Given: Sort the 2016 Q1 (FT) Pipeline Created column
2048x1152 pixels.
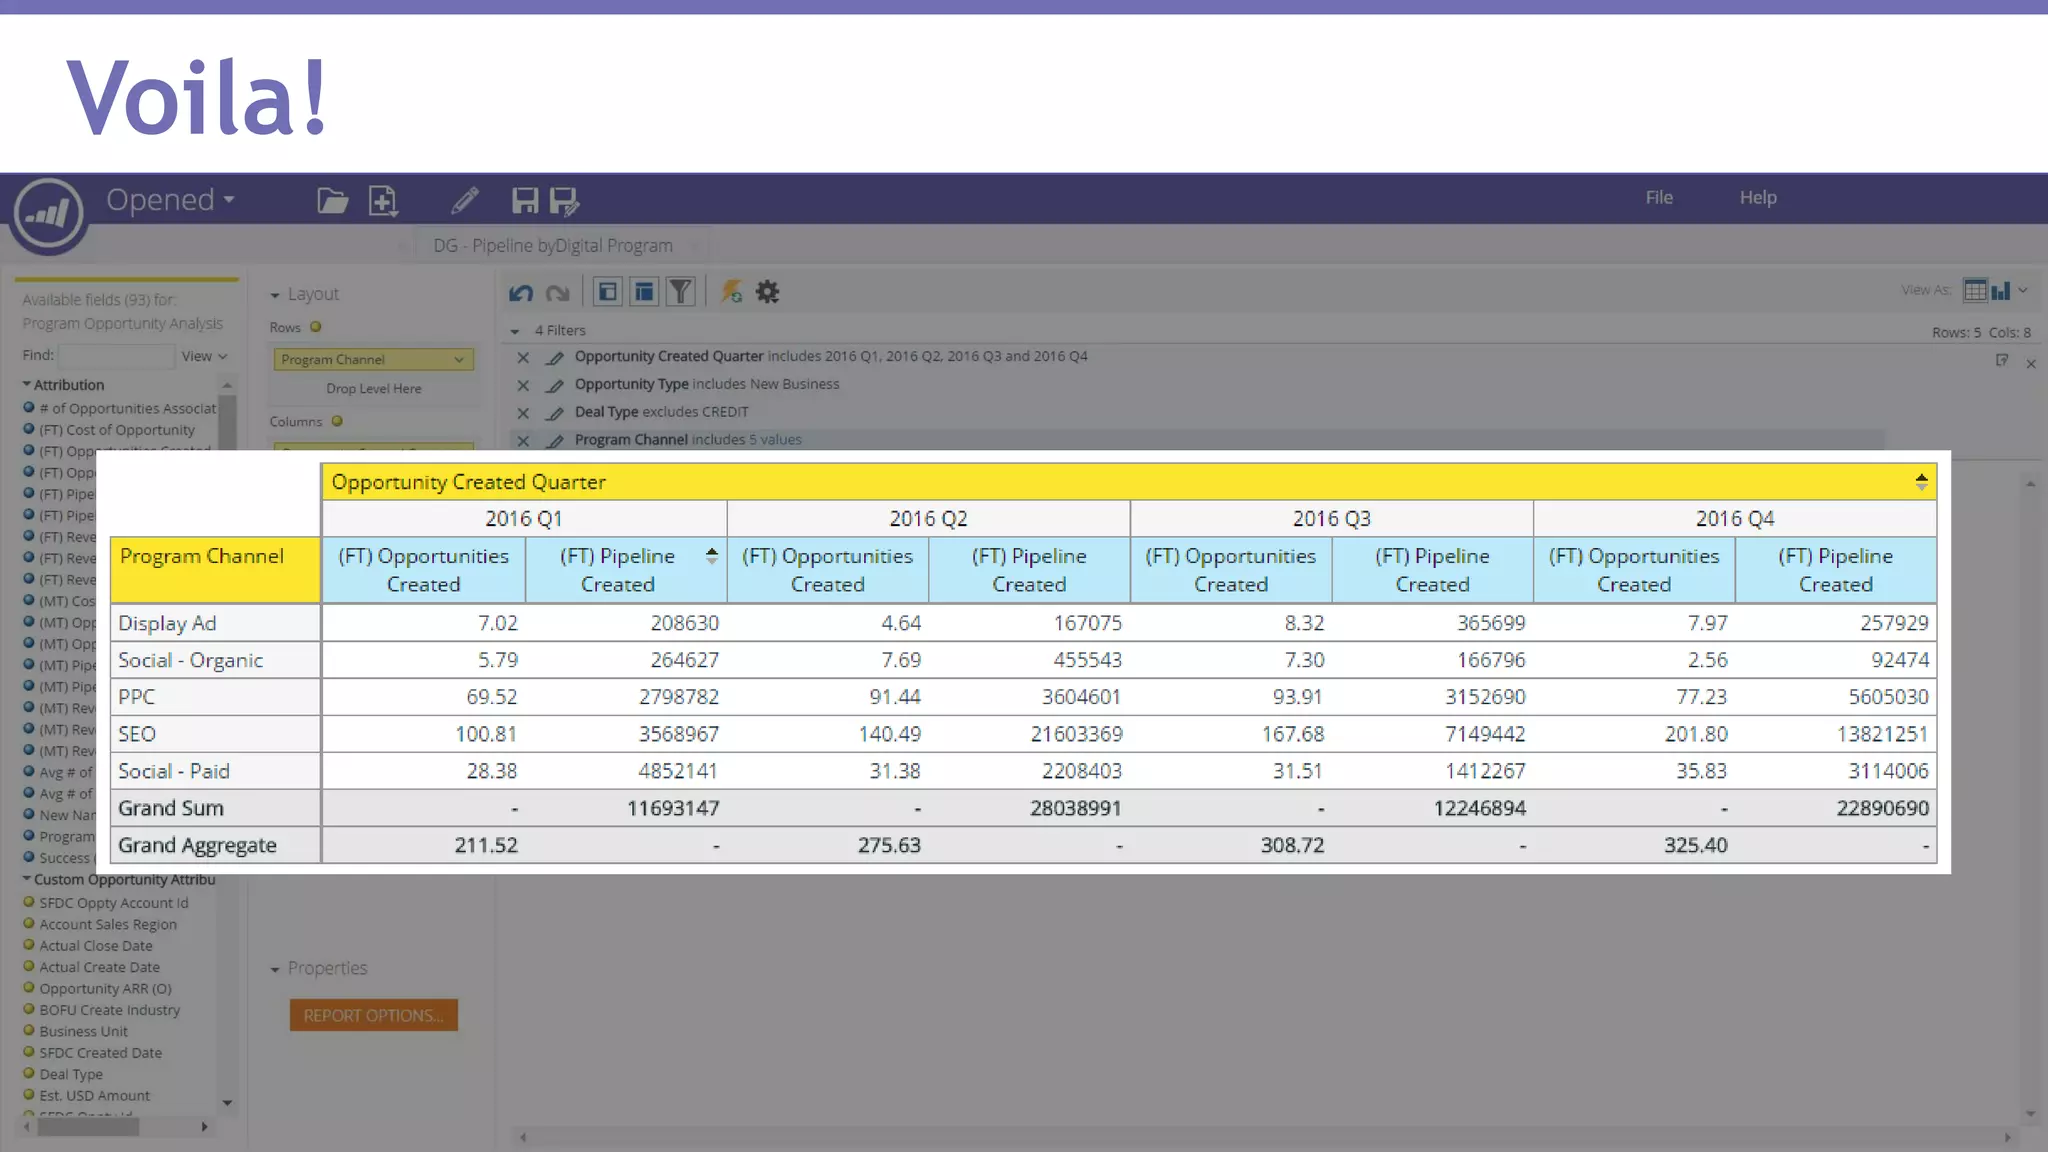Looking at the screenshot, I should coord(711,556).
